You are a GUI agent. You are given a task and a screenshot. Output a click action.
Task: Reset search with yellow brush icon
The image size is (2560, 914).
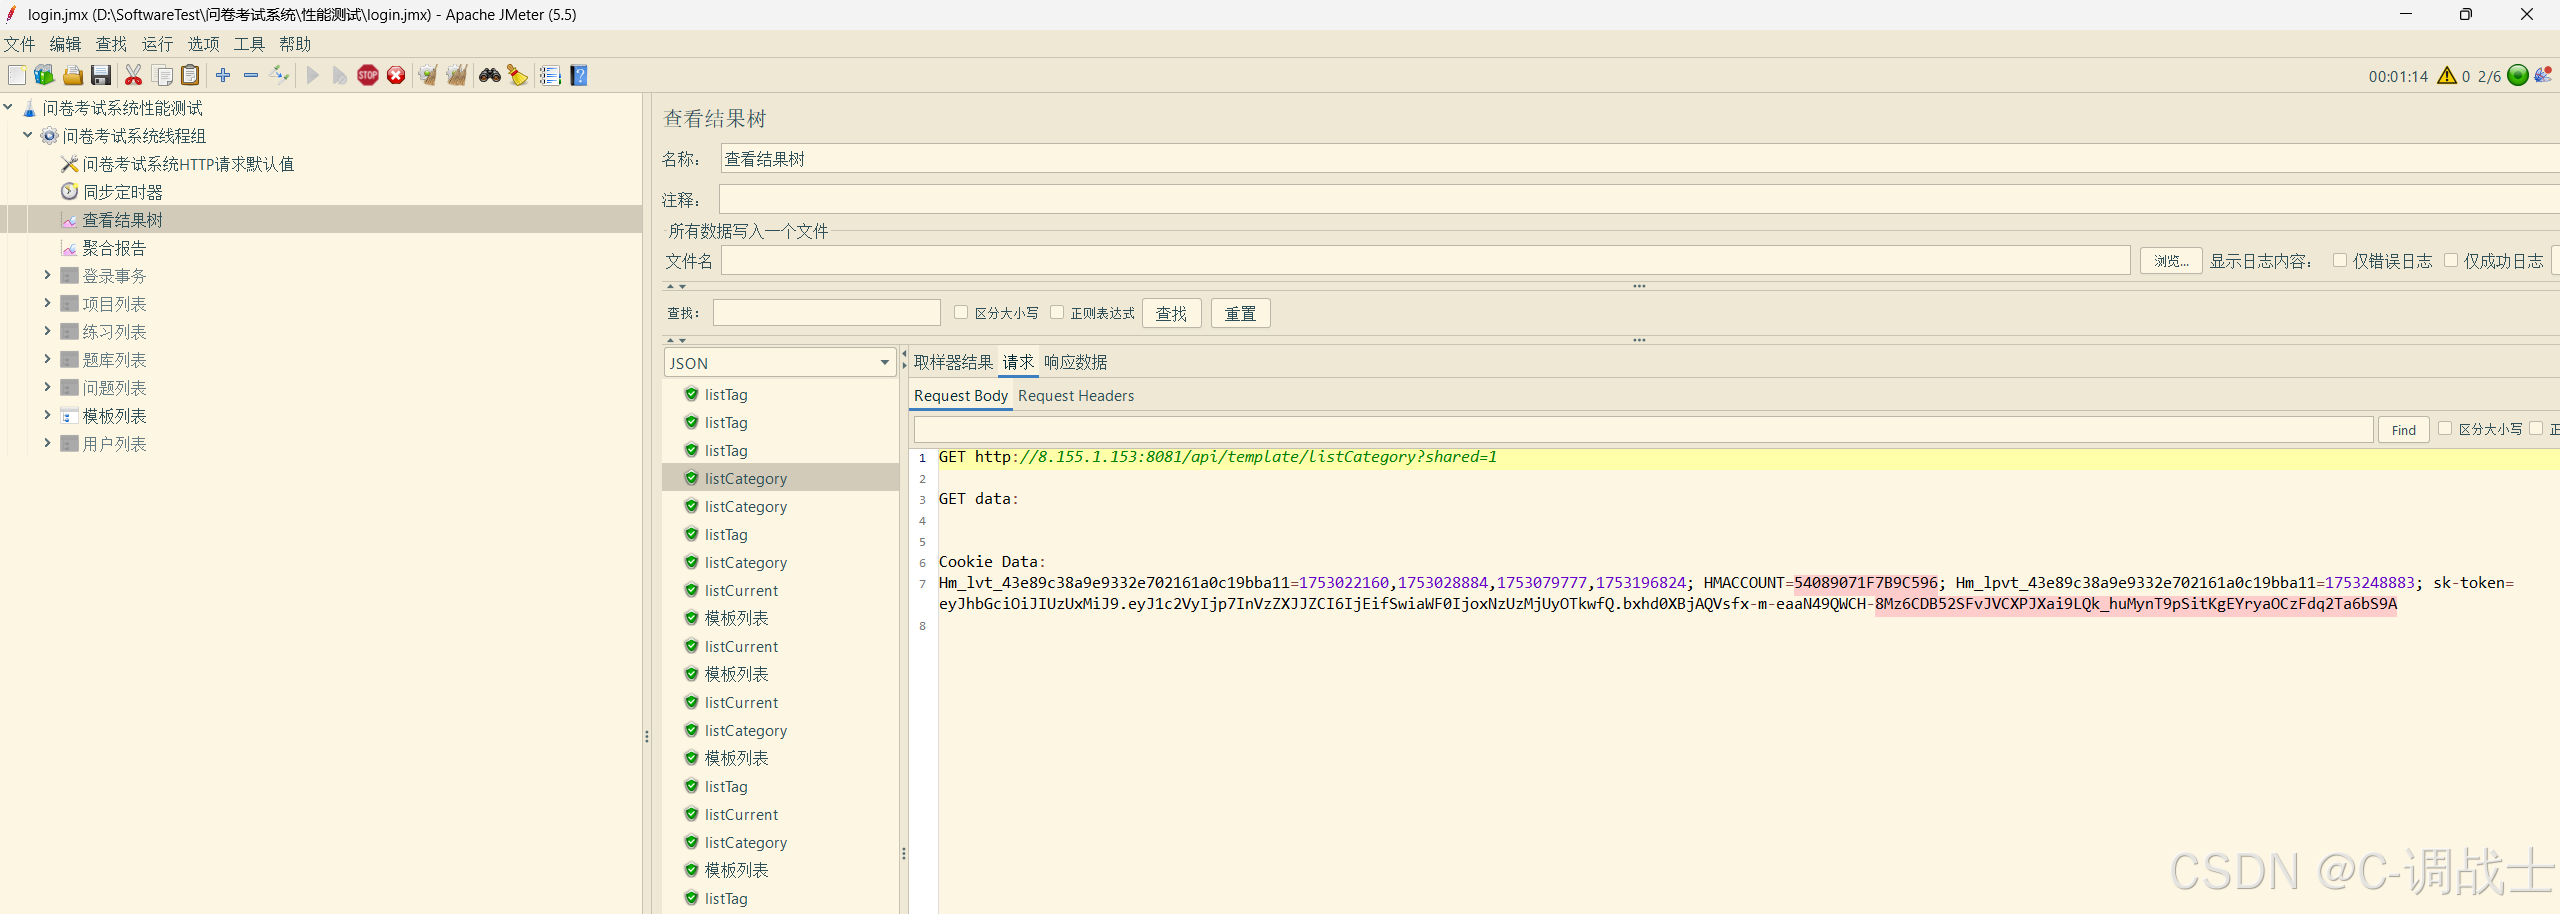[517, 75]
